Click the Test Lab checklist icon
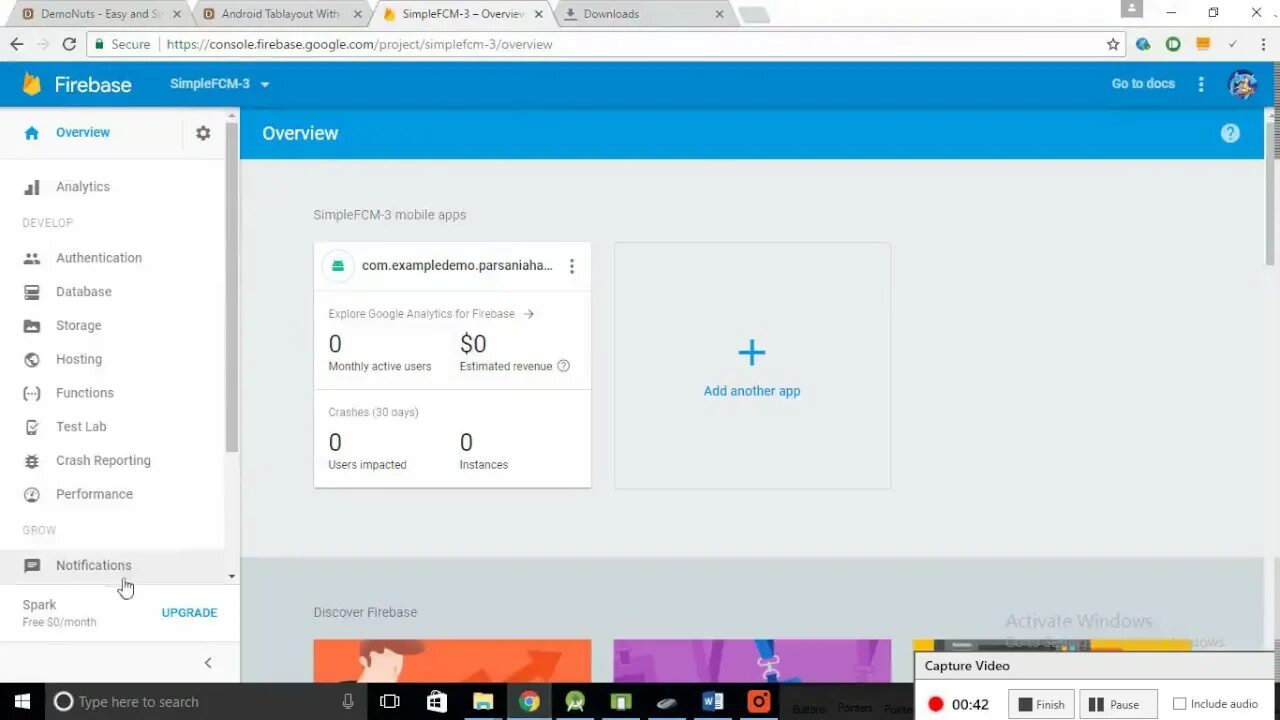Screen dimensions: 1280x720 (x=32, y=427)
